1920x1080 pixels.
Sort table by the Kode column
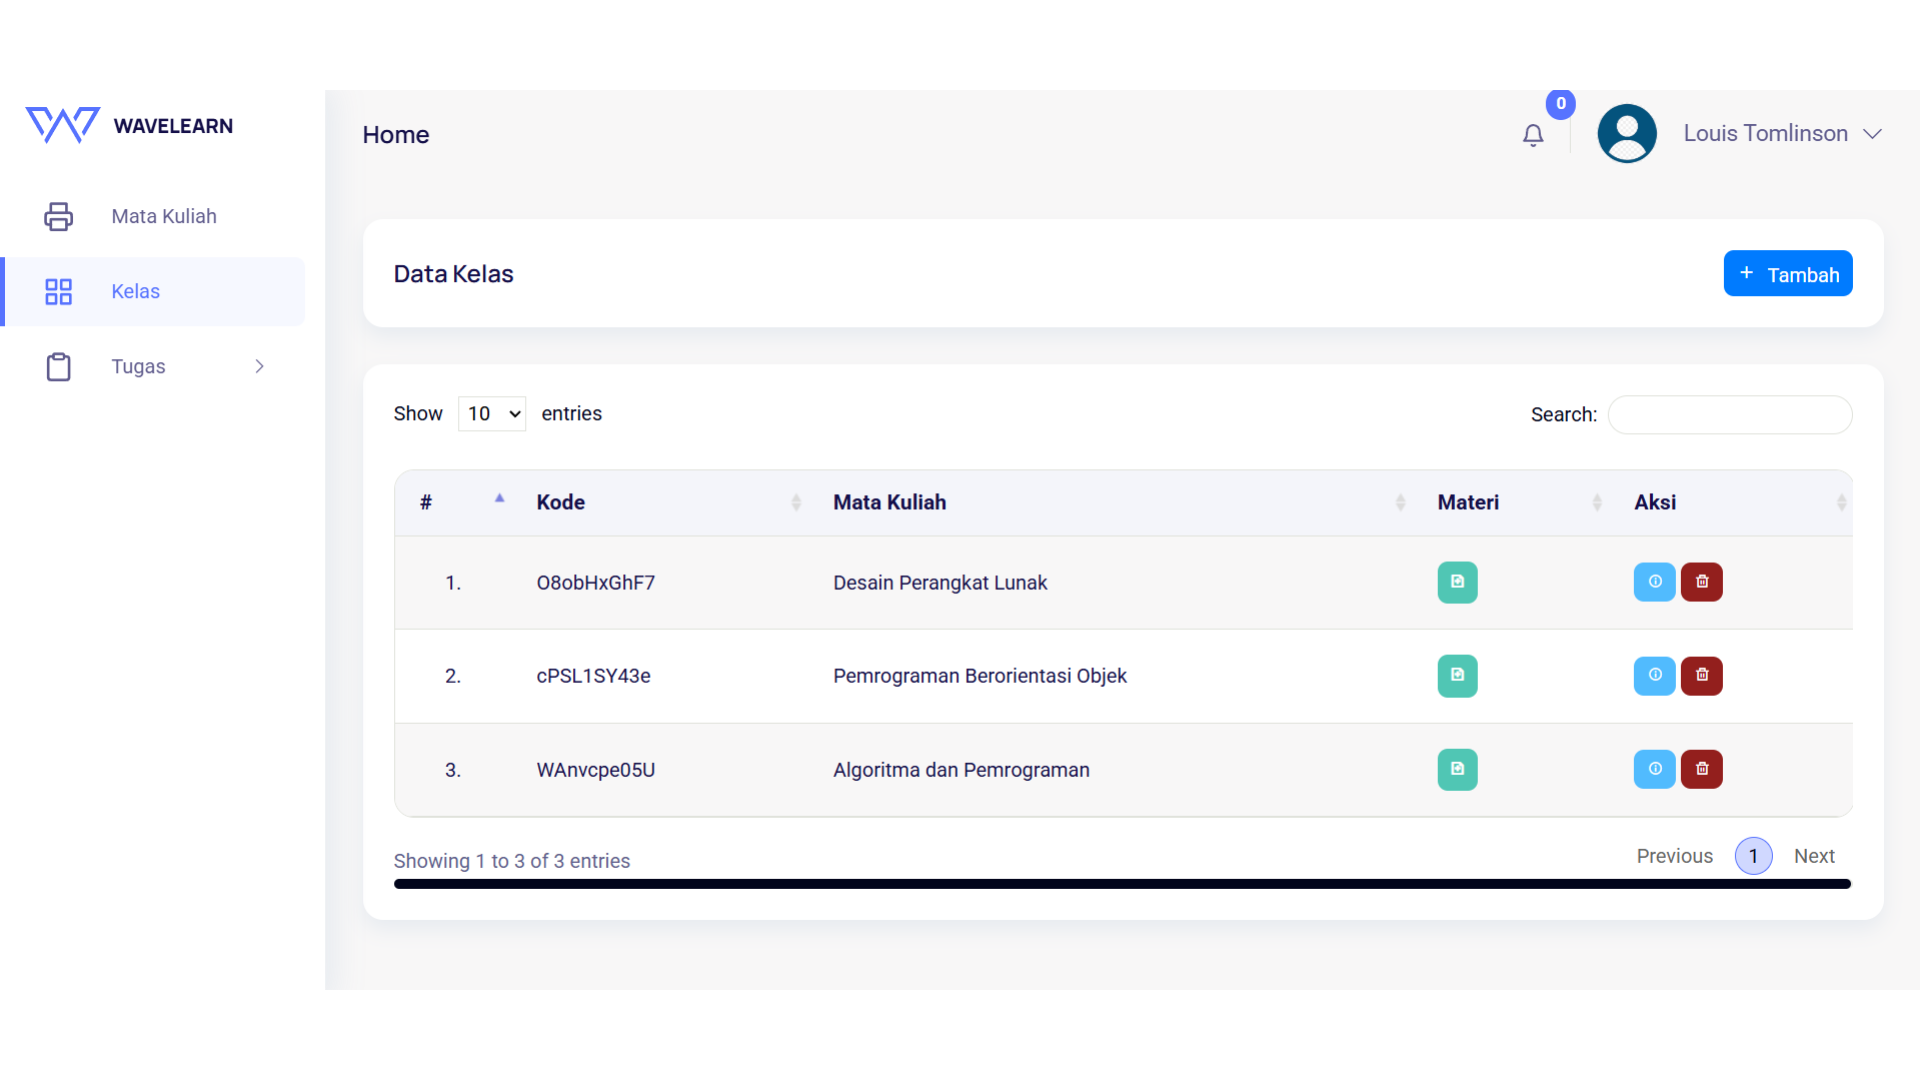(662, 503)
